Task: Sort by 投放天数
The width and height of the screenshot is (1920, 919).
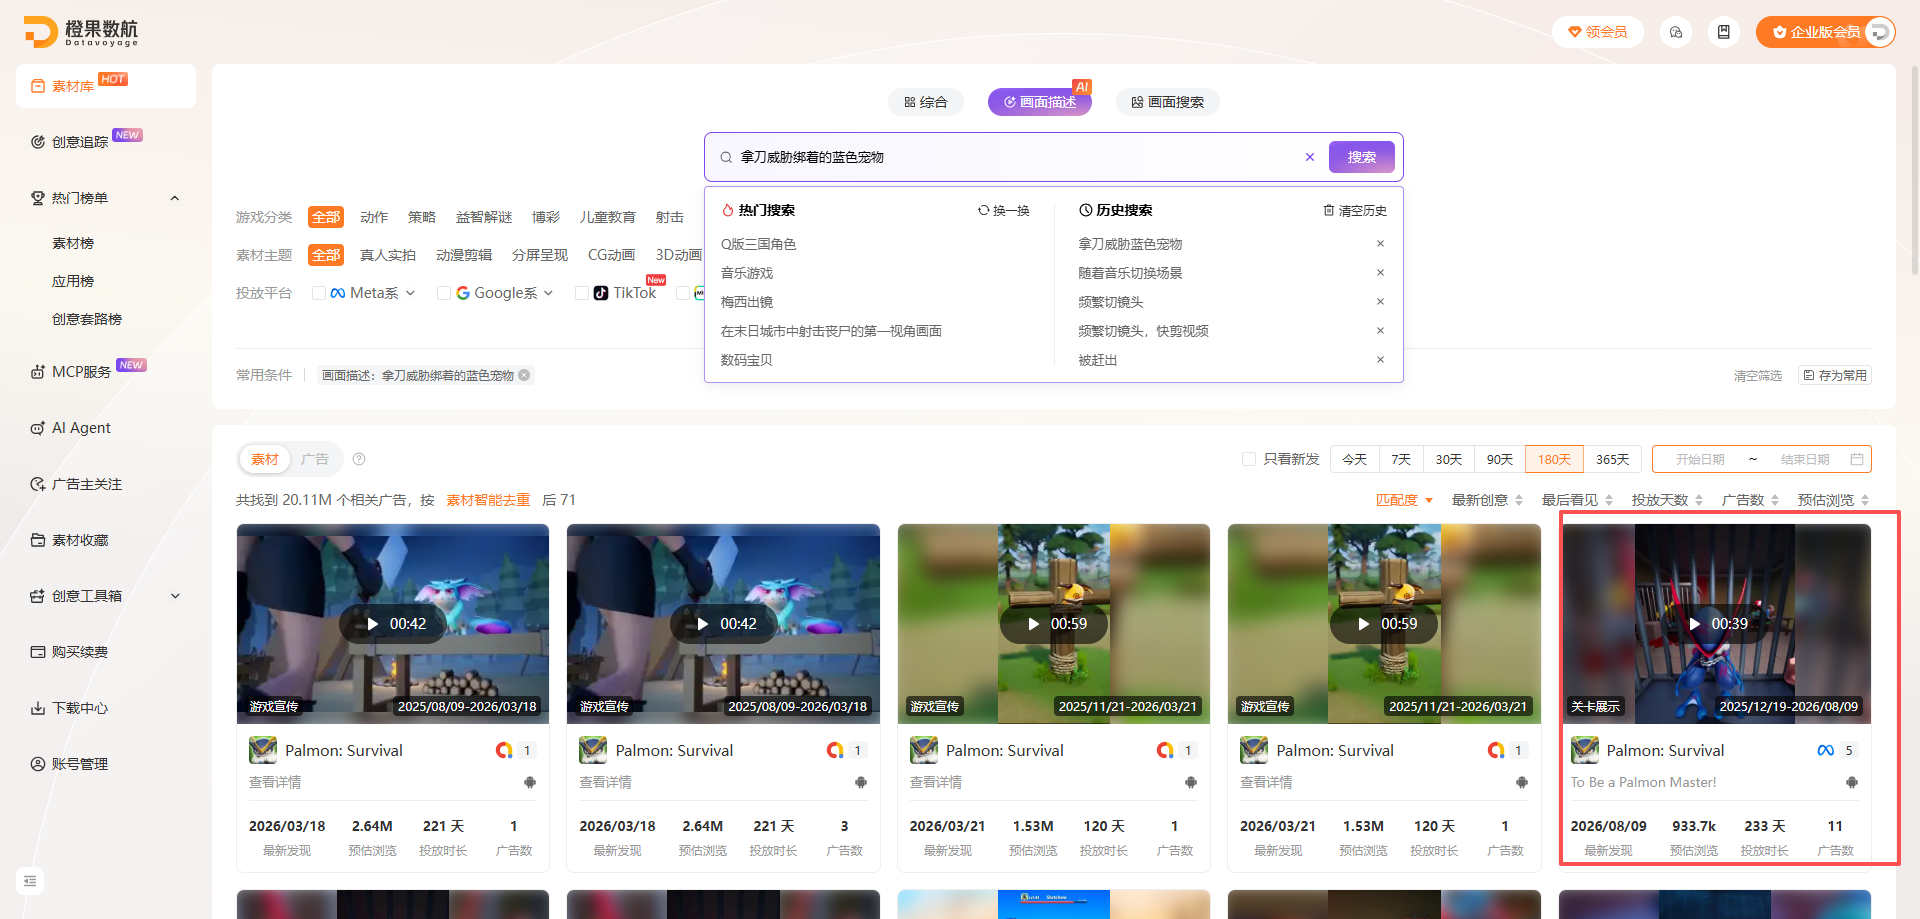Action: tap(1668, 500)
